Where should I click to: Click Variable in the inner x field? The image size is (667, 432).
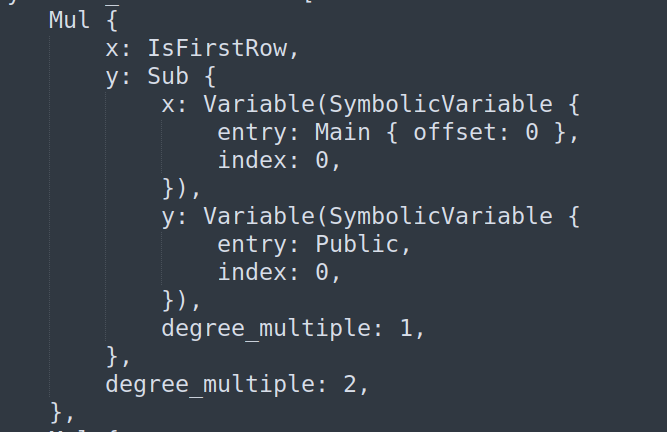(x=259, y=104)
